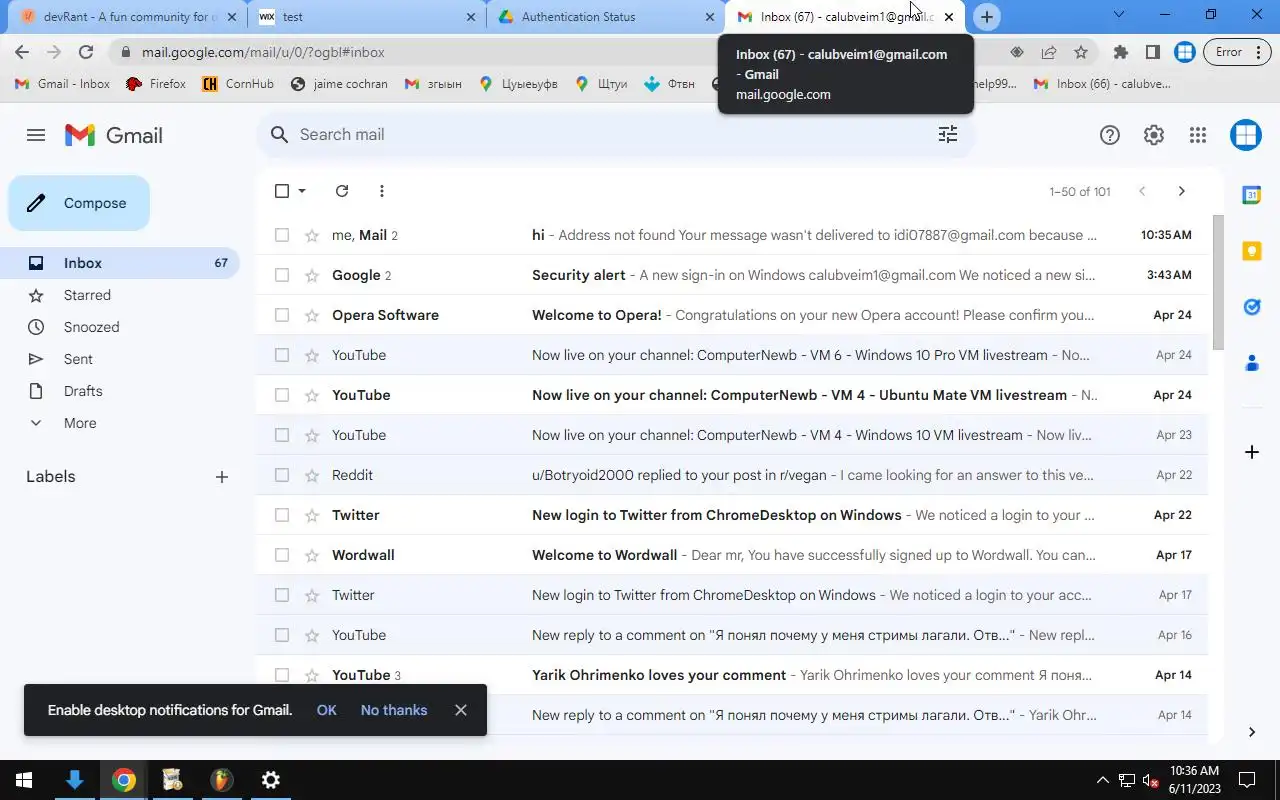Select the Google Security alert email checkbox
This screenshot has width=1280, height=800.
[282, 275]
